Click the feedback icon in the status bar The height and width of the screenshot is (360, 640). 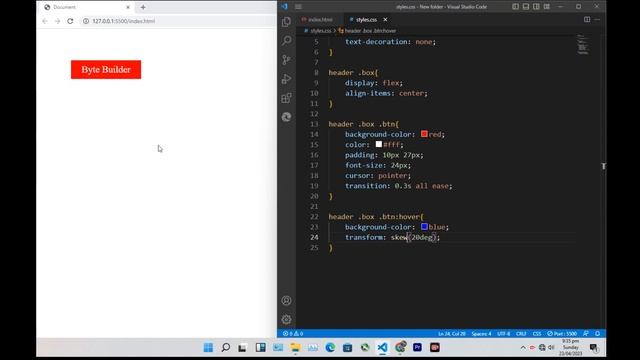(x=586, y=333)
